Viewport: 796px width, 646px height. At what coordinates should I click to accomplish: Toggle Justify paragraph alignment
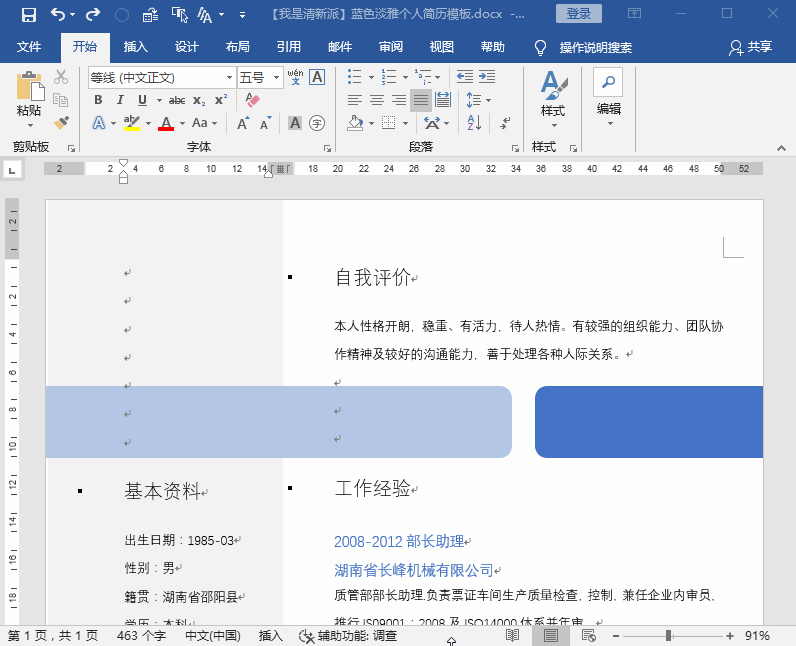point(421,100)
